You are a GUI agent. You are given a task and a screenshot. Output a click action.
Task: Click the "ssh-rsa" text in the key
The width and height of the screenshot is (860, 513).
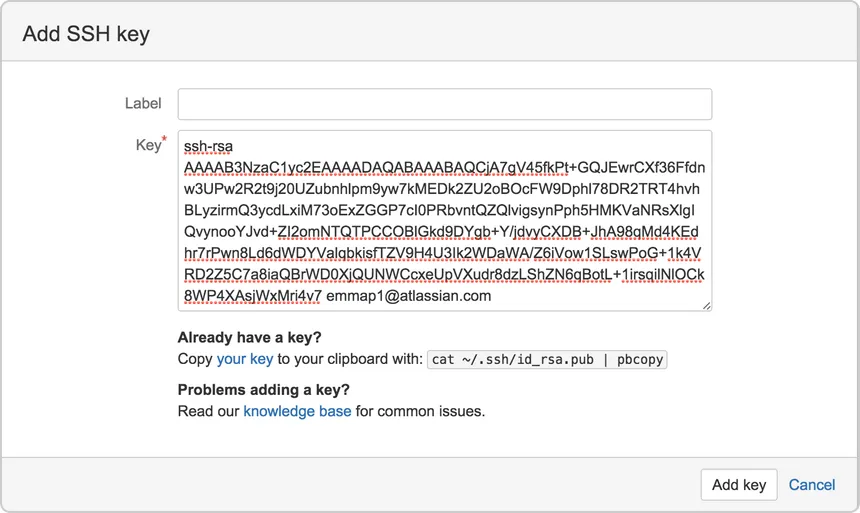(x=208, y=147)
